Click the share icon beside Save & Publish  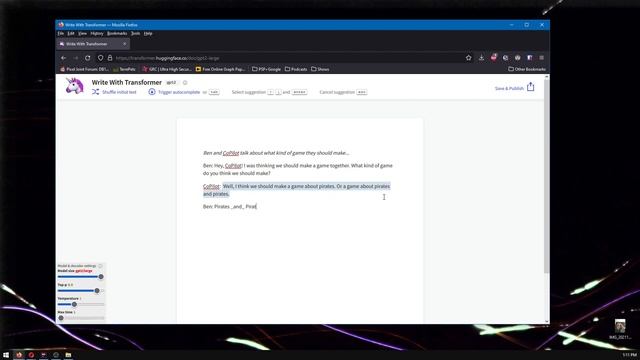click(530, 87)
